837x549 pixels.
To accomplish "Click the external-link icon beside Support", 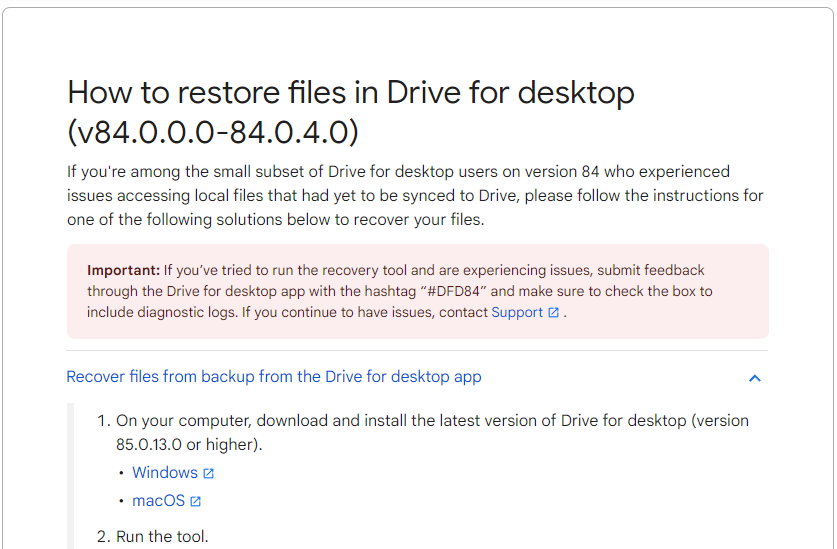I will [553, 313].
